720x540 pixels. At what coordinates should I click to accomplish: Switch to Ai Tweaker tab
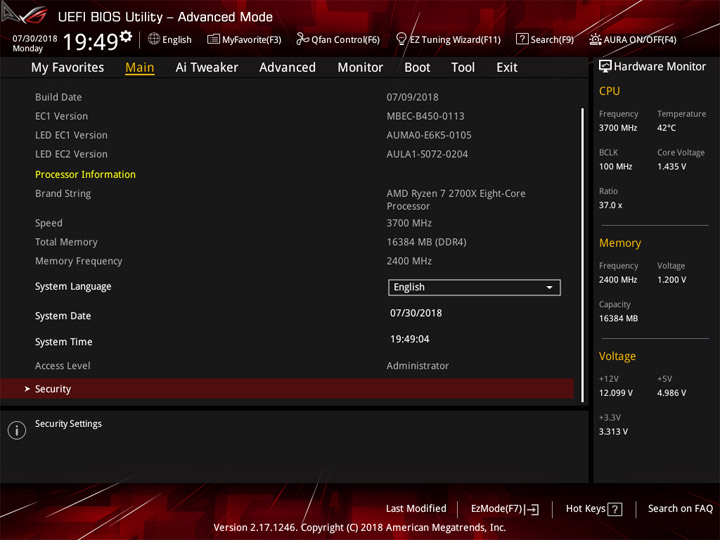pos(207,68)
